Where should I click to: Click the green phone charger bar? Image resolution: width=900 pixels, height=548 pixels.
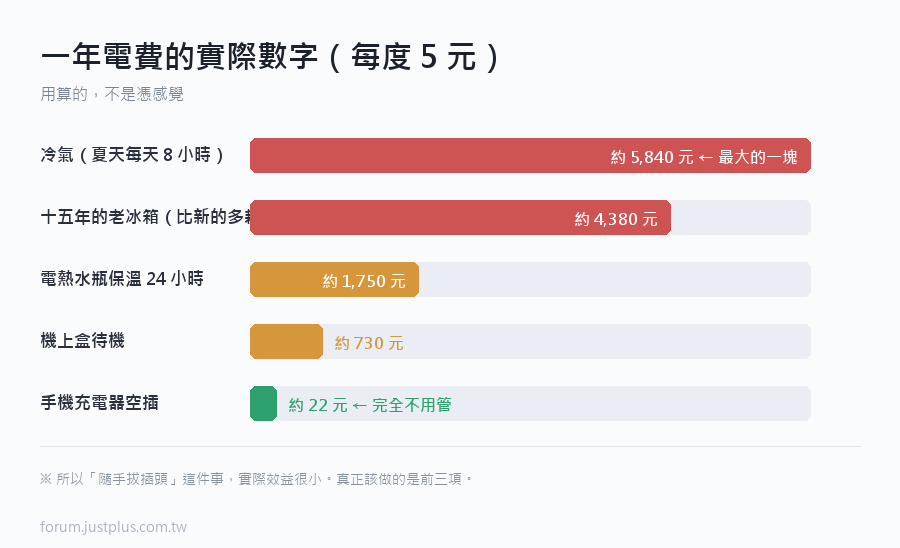pos(263,403)
